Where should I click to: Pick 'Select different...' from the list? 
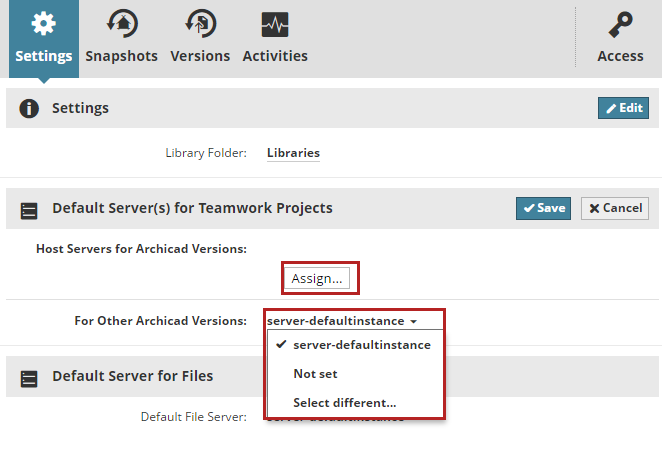344,403
